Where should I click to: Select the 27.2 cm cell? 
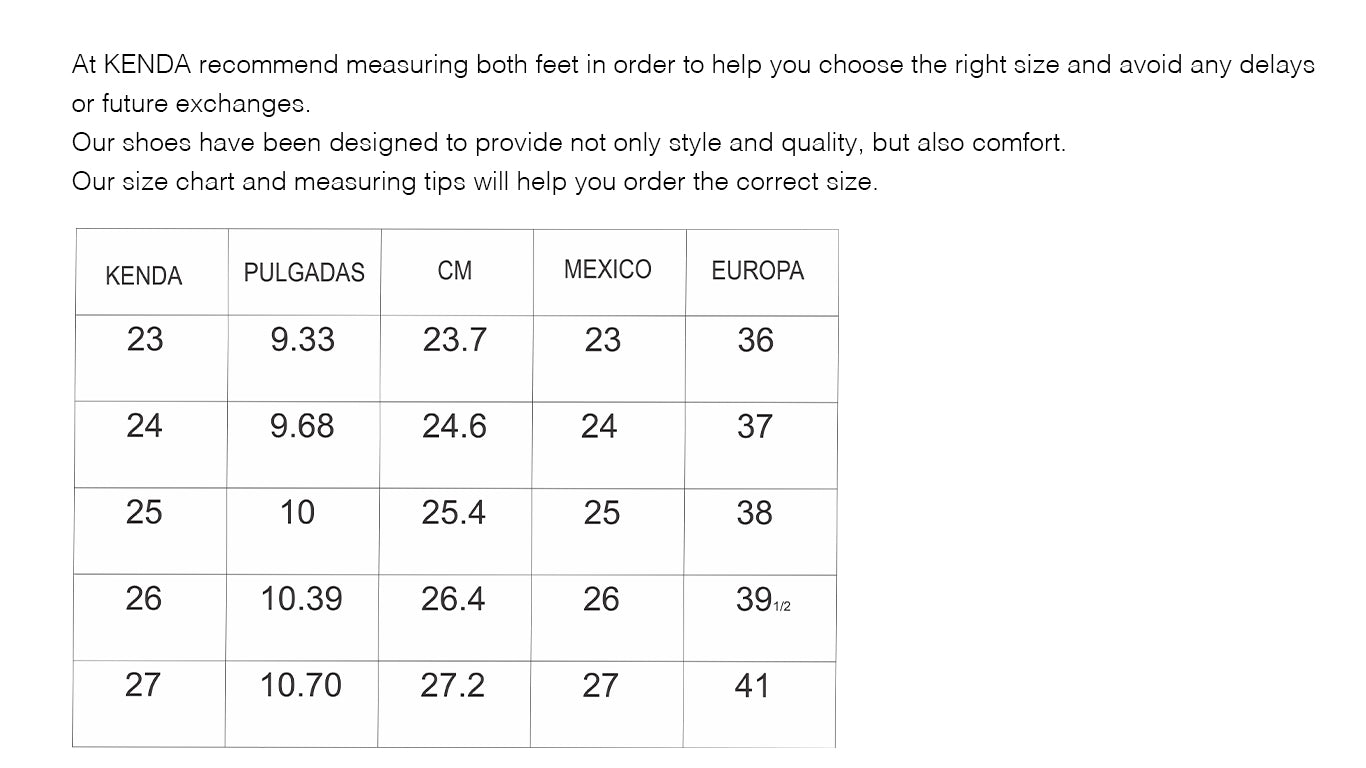(452, 685)
